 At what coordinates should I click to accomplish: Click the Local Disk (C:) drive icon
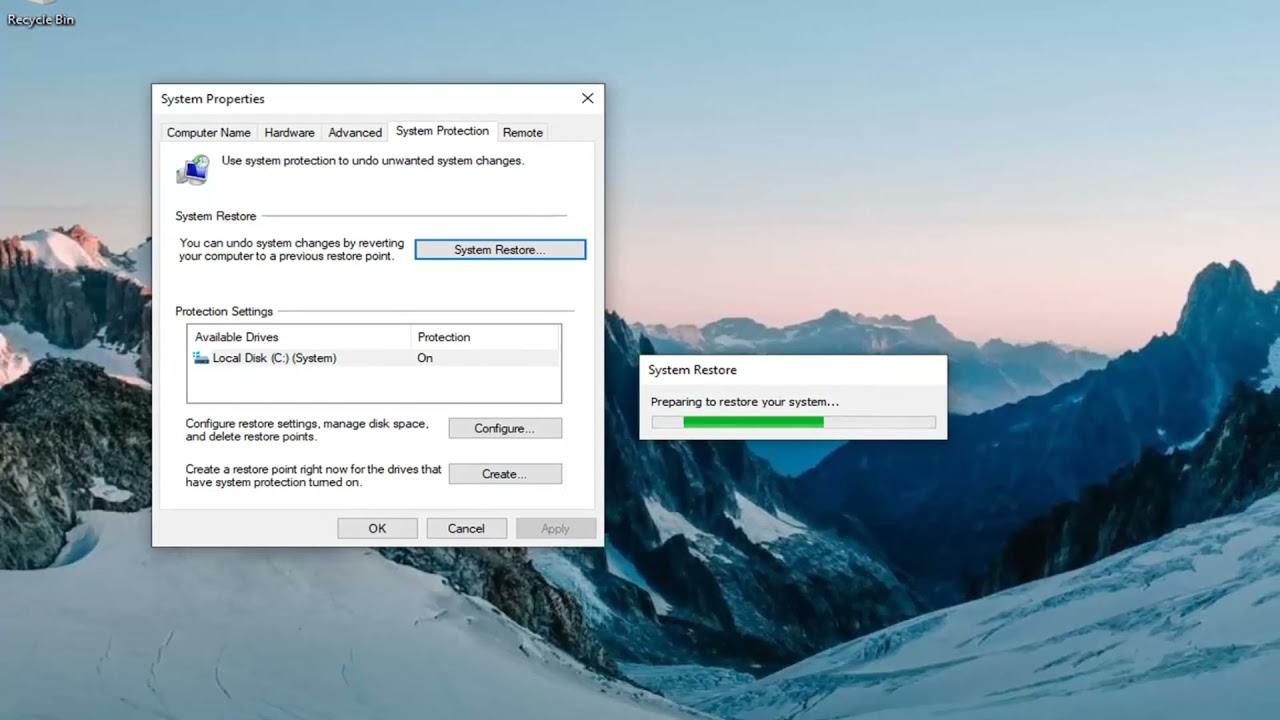(x=201, y=358)
